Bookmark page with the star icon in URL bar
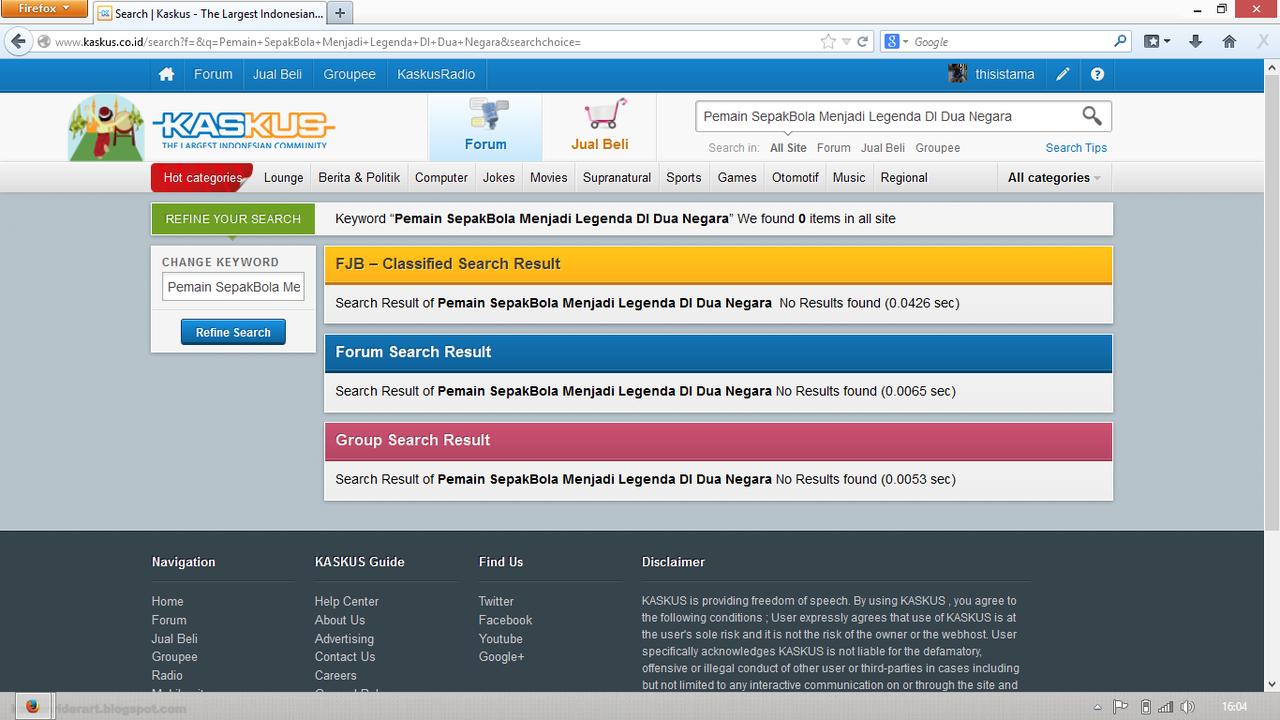Viewport: 1280px width, 720px height. (828, 42)
